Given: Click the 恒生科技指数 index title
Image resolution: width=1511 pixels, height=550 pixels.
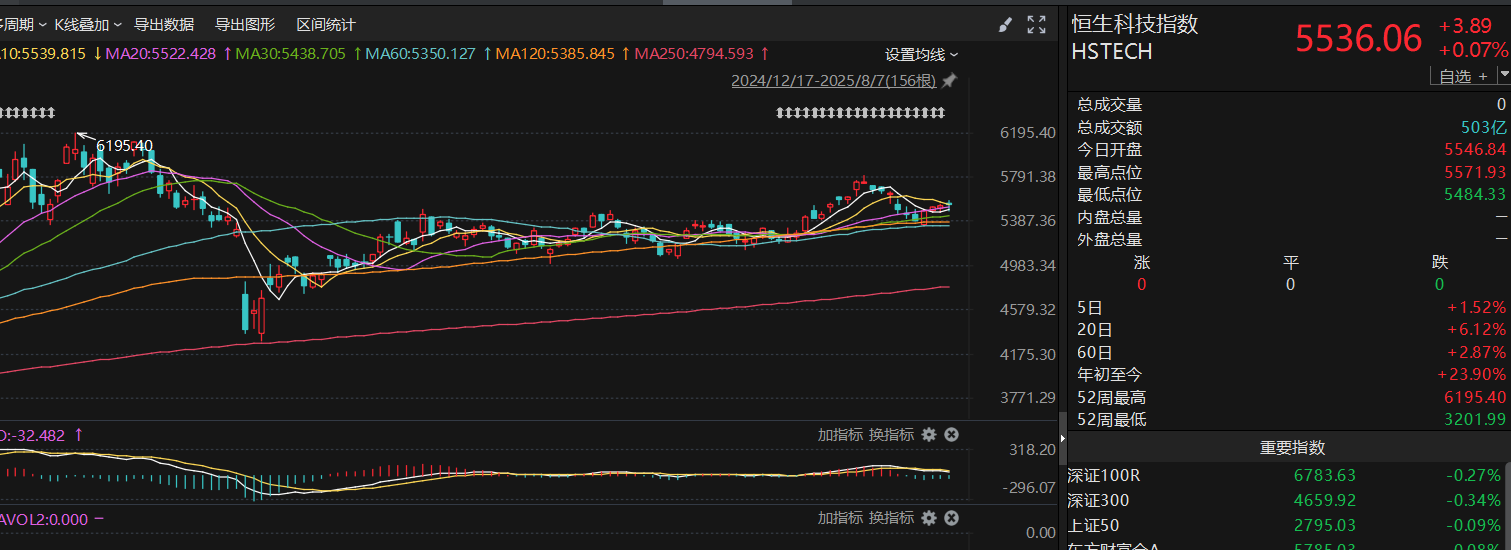Looking at the screenshot, I should (1135, 24).
